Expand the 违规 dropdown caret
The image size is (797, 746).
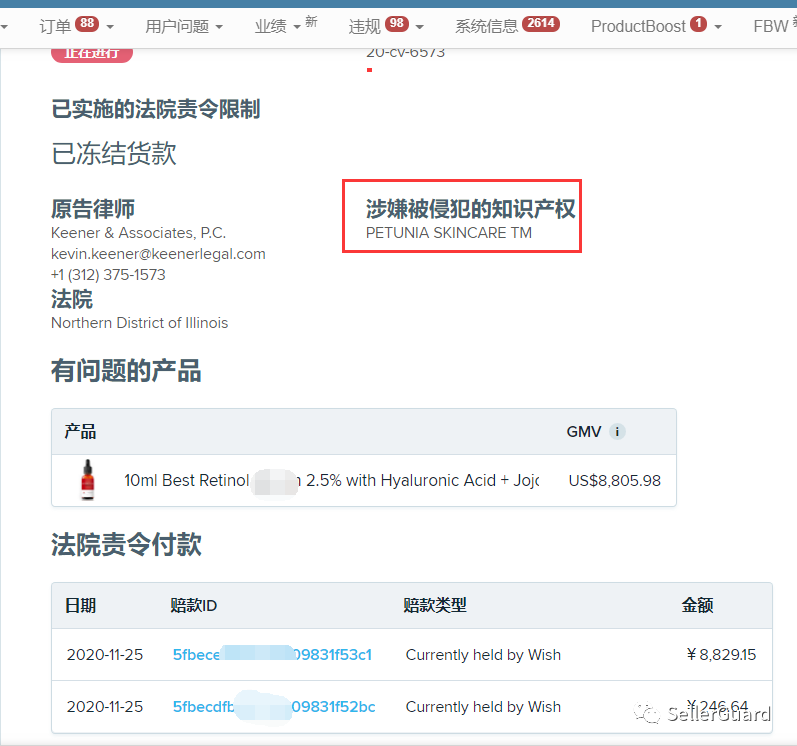(x=419, y=27)
